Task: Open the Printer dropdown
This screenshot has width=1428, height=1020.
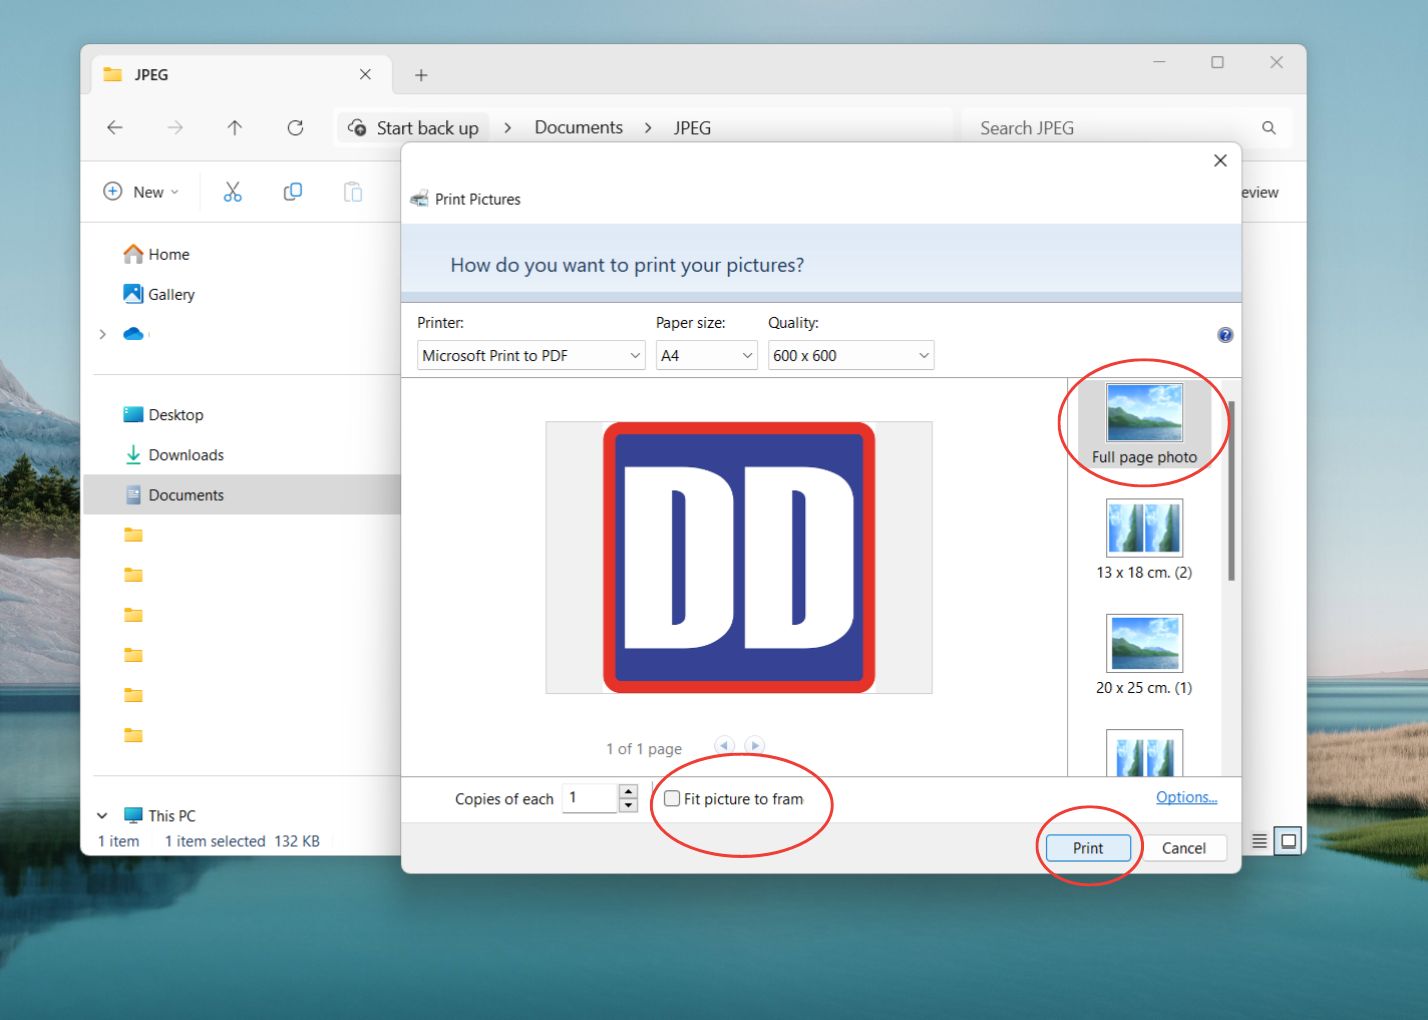Action: tap(531, 355)
